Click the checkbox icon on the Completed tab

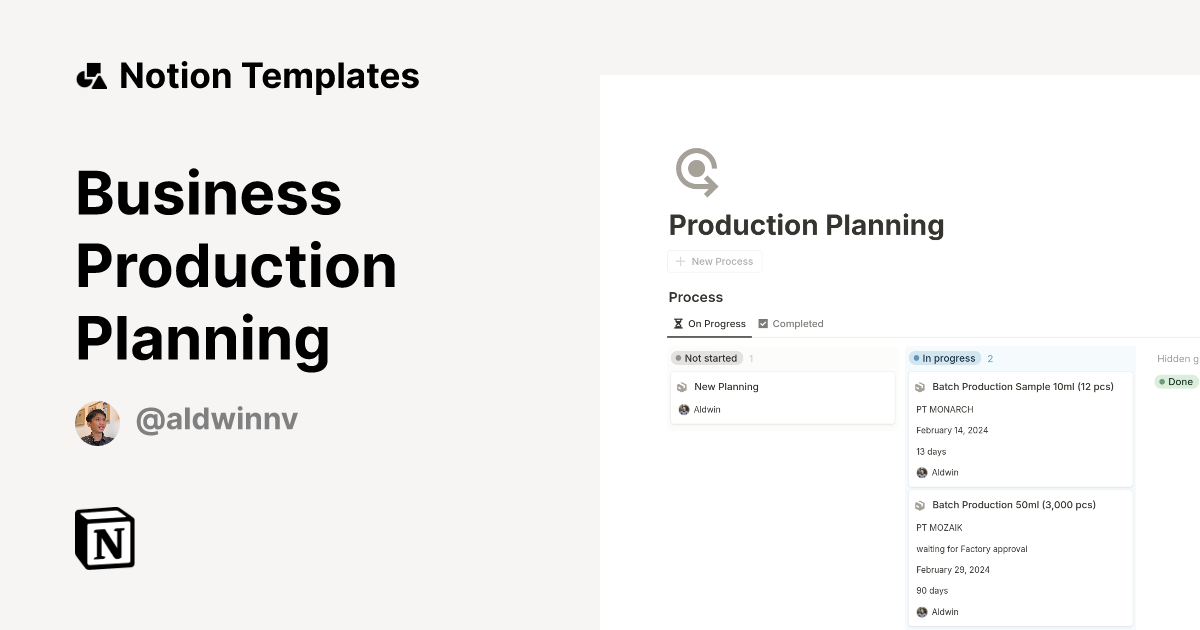(x=763, y=323)
